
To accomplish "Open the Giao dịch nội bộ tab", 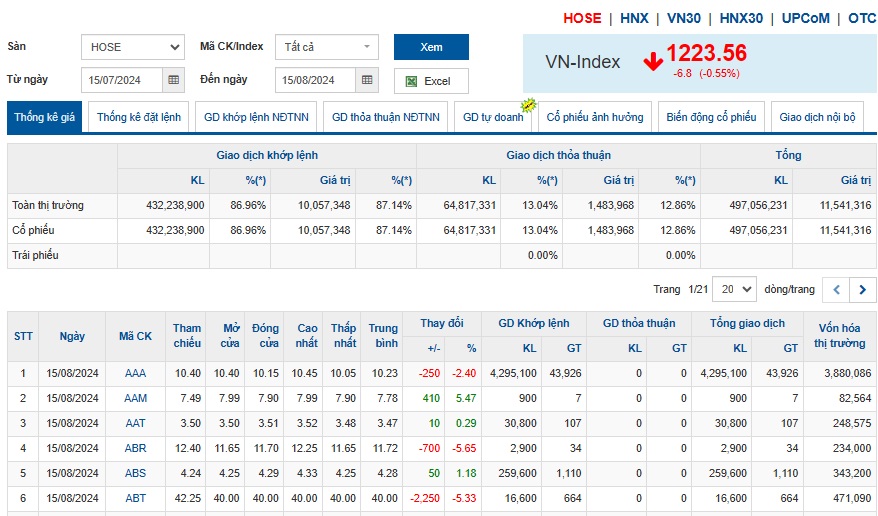I will click(817, 117).
